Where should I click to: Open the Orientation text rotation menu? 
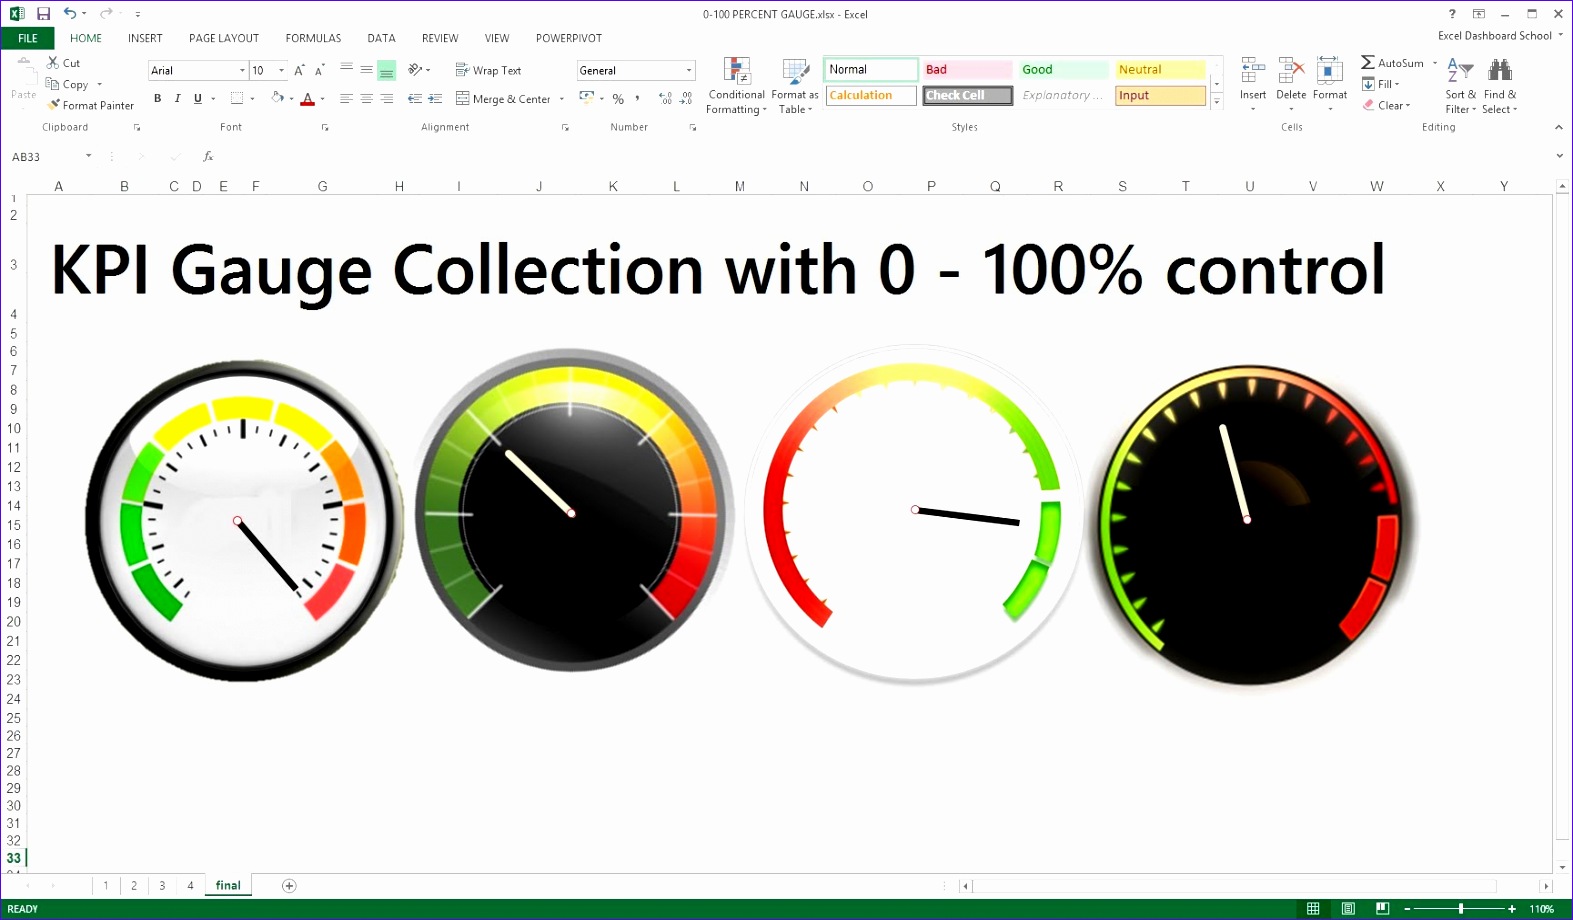(x=419, y=70)
